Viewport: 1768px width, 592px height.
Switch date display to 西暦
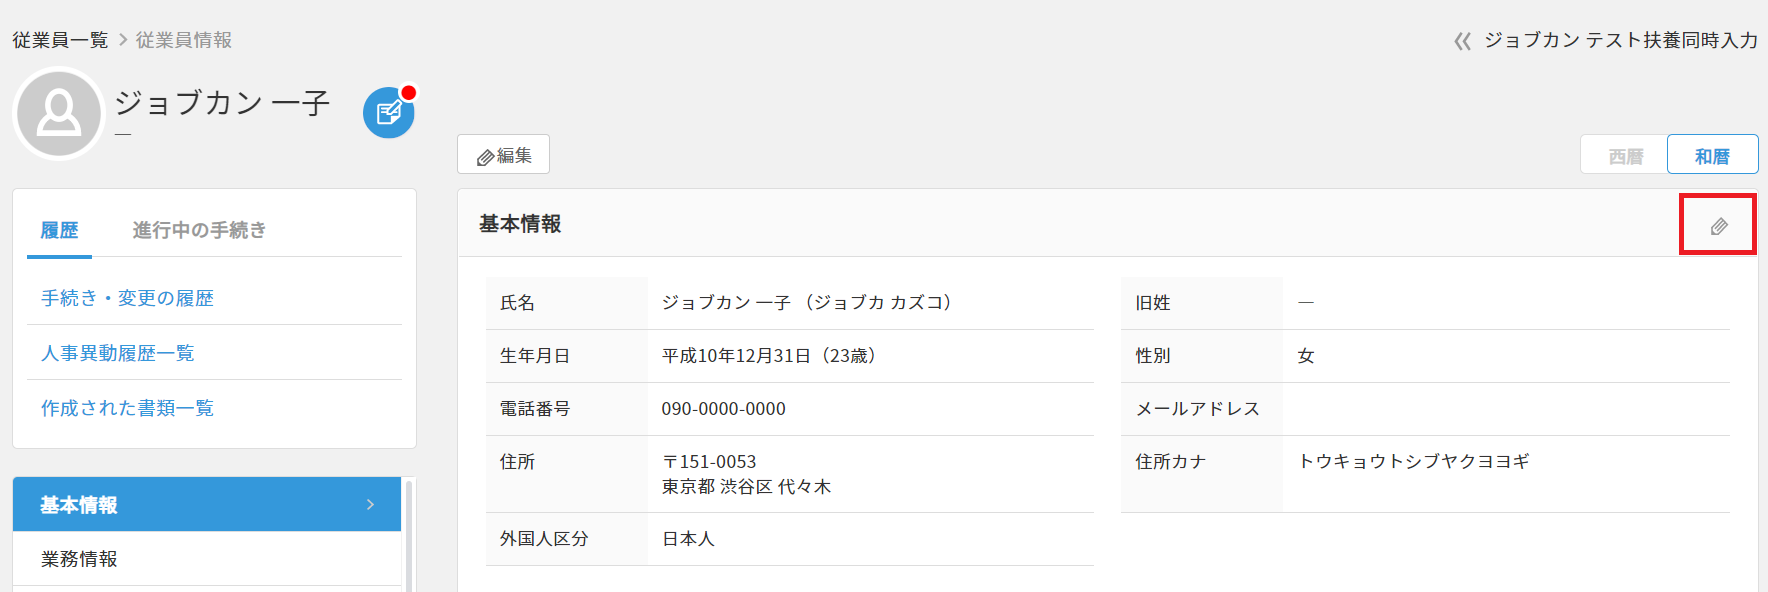coord(1625,156)
